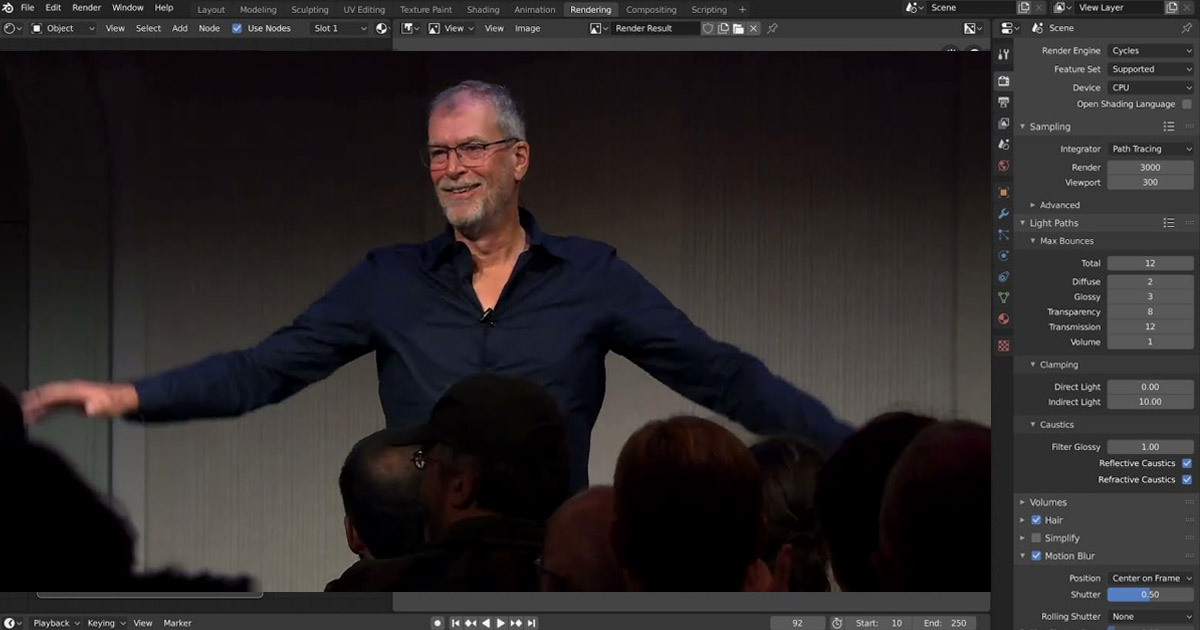Open the Device CPU dropdown
This screenshot has width=1200, height=630.
click(x=1151, y=88)
